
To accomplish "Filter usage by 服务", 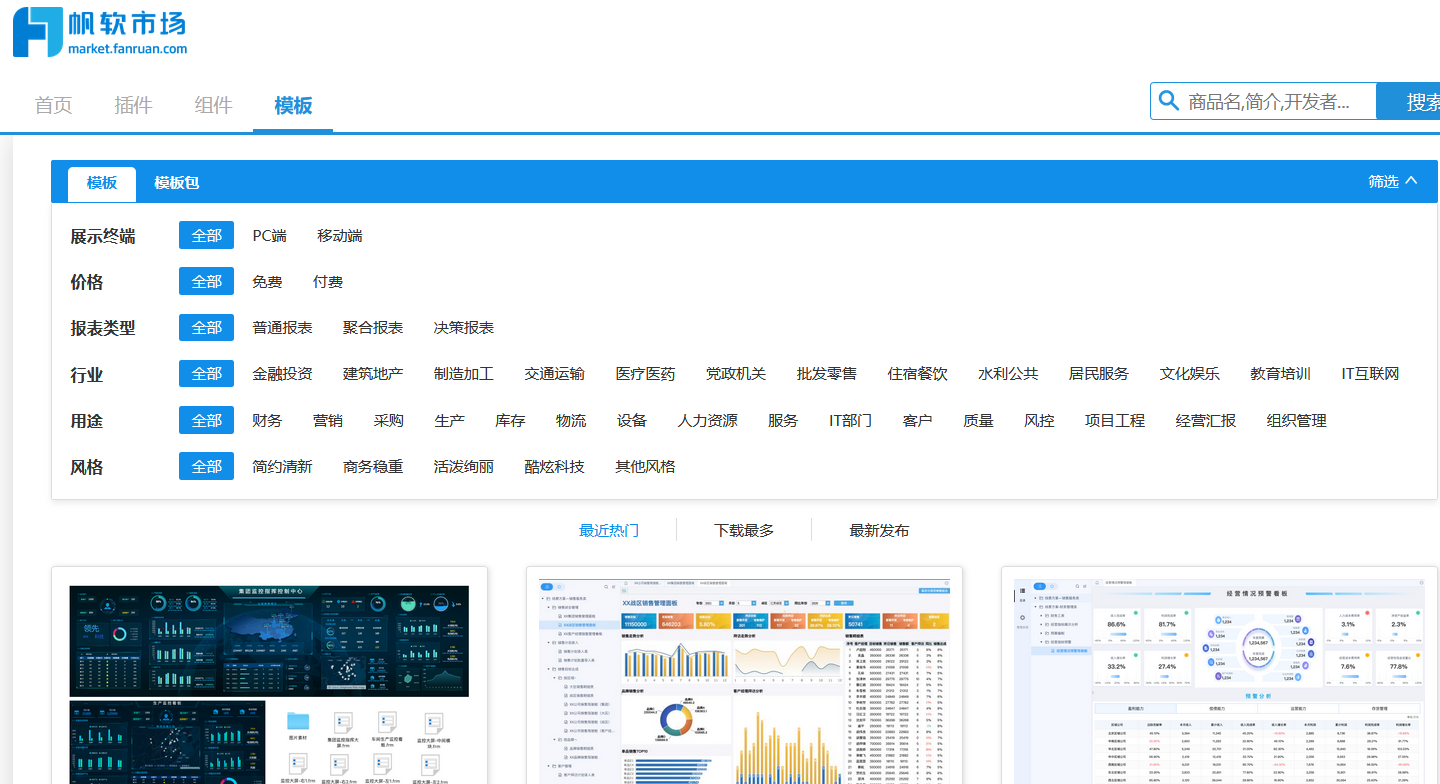I will [783, 421].
